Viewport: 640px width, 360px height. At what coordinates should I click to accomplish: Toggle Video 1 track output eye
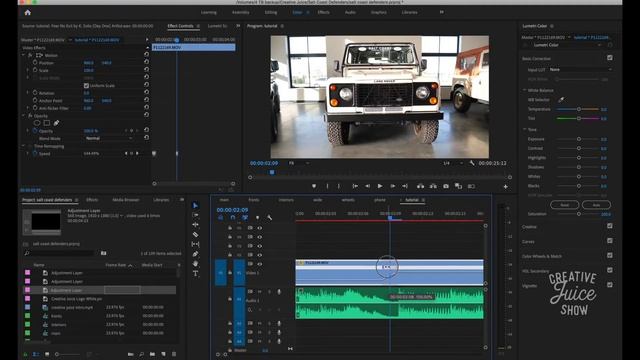click(x=260, y=264)
